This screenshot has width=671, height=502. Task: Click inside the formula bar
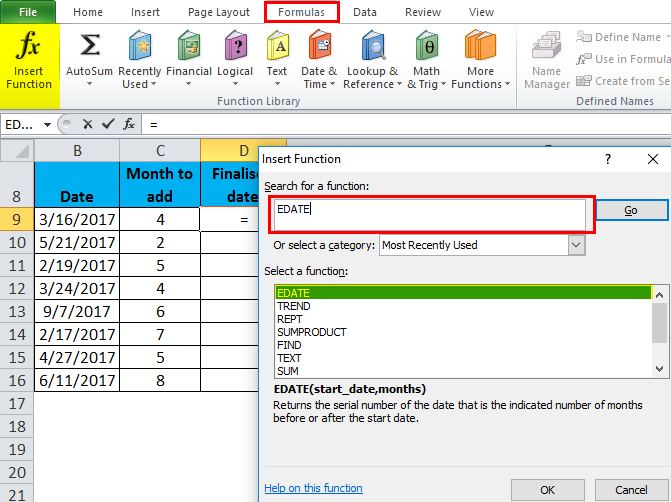[x=407, y=125]
